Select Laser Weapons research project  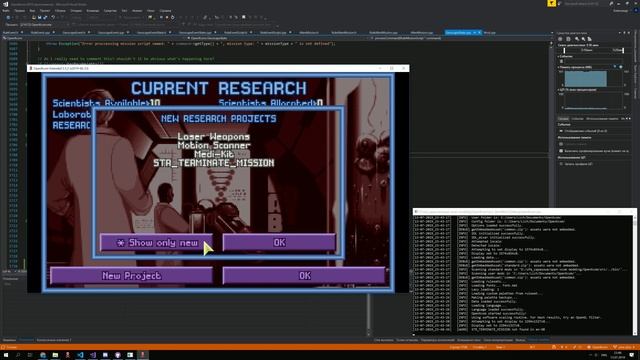click(x=213, y=137)
